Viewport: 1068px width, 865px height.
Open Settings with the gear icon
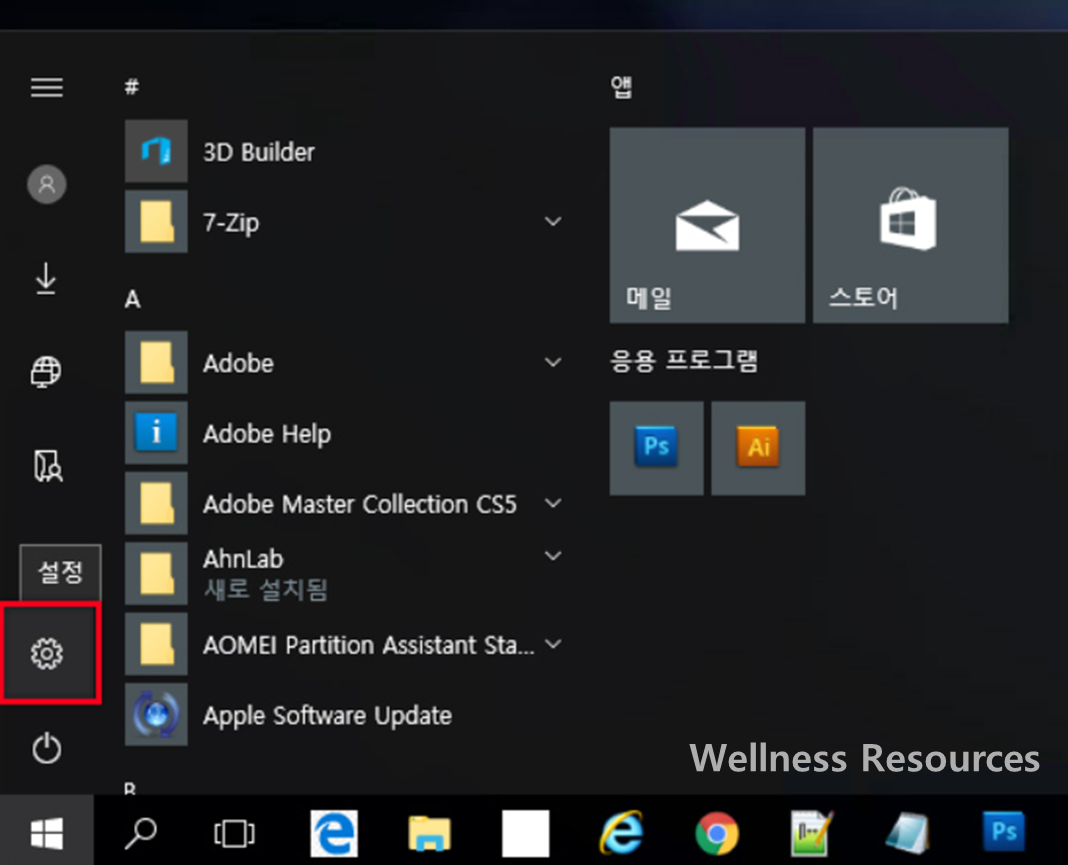pyautogui.click(x=47, y=654)
